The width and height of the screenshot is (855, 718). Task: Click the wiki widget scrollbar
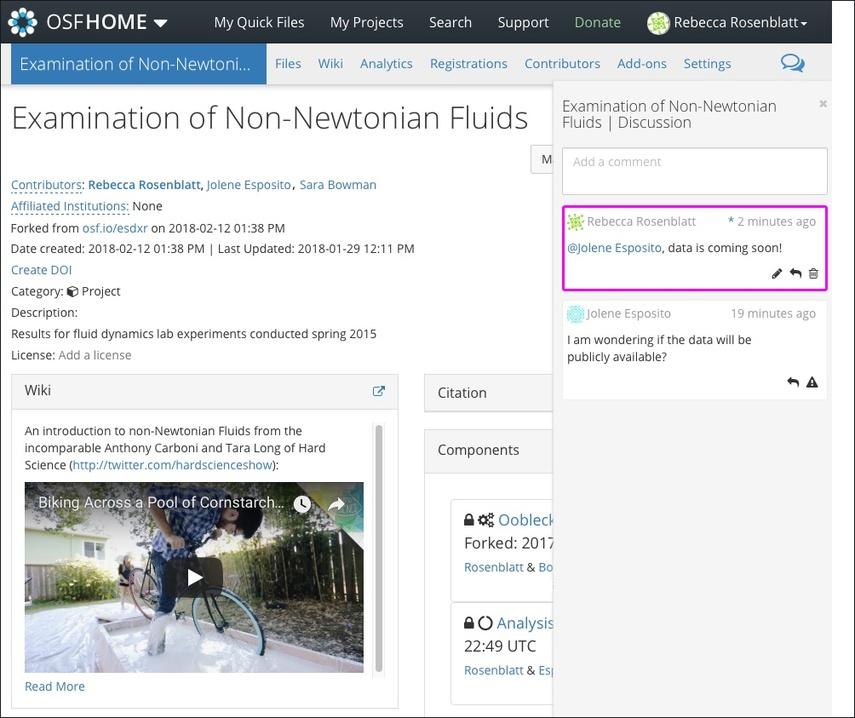pyautogui.click(x=378, y=548)
